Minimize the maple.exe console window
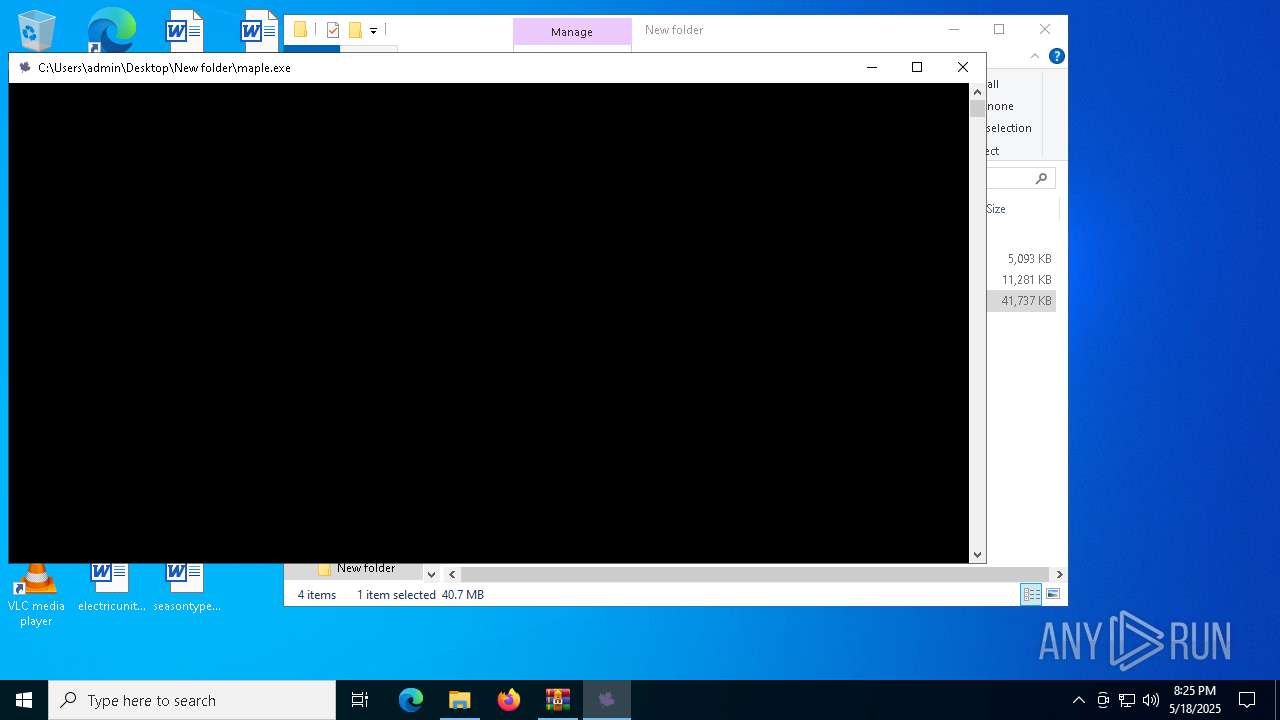The height and width of the screenshot is (720, 1280). coord(871,67)
